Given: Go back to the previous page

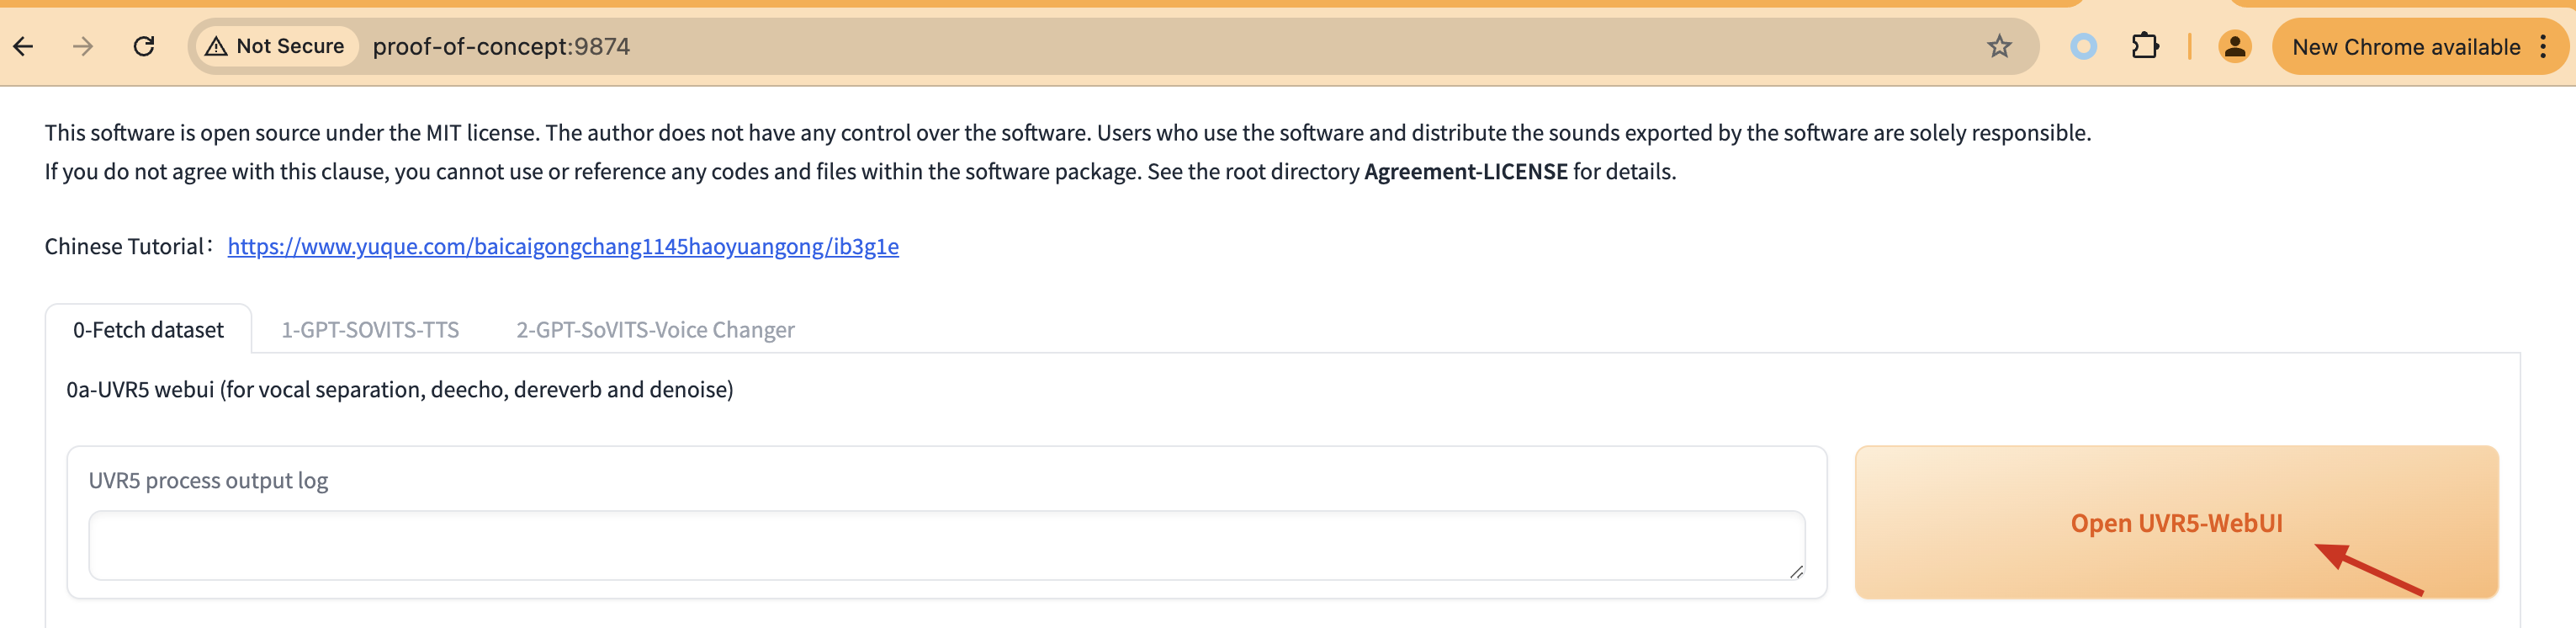Looking at the screenshot, I should [x=24, y=46].
